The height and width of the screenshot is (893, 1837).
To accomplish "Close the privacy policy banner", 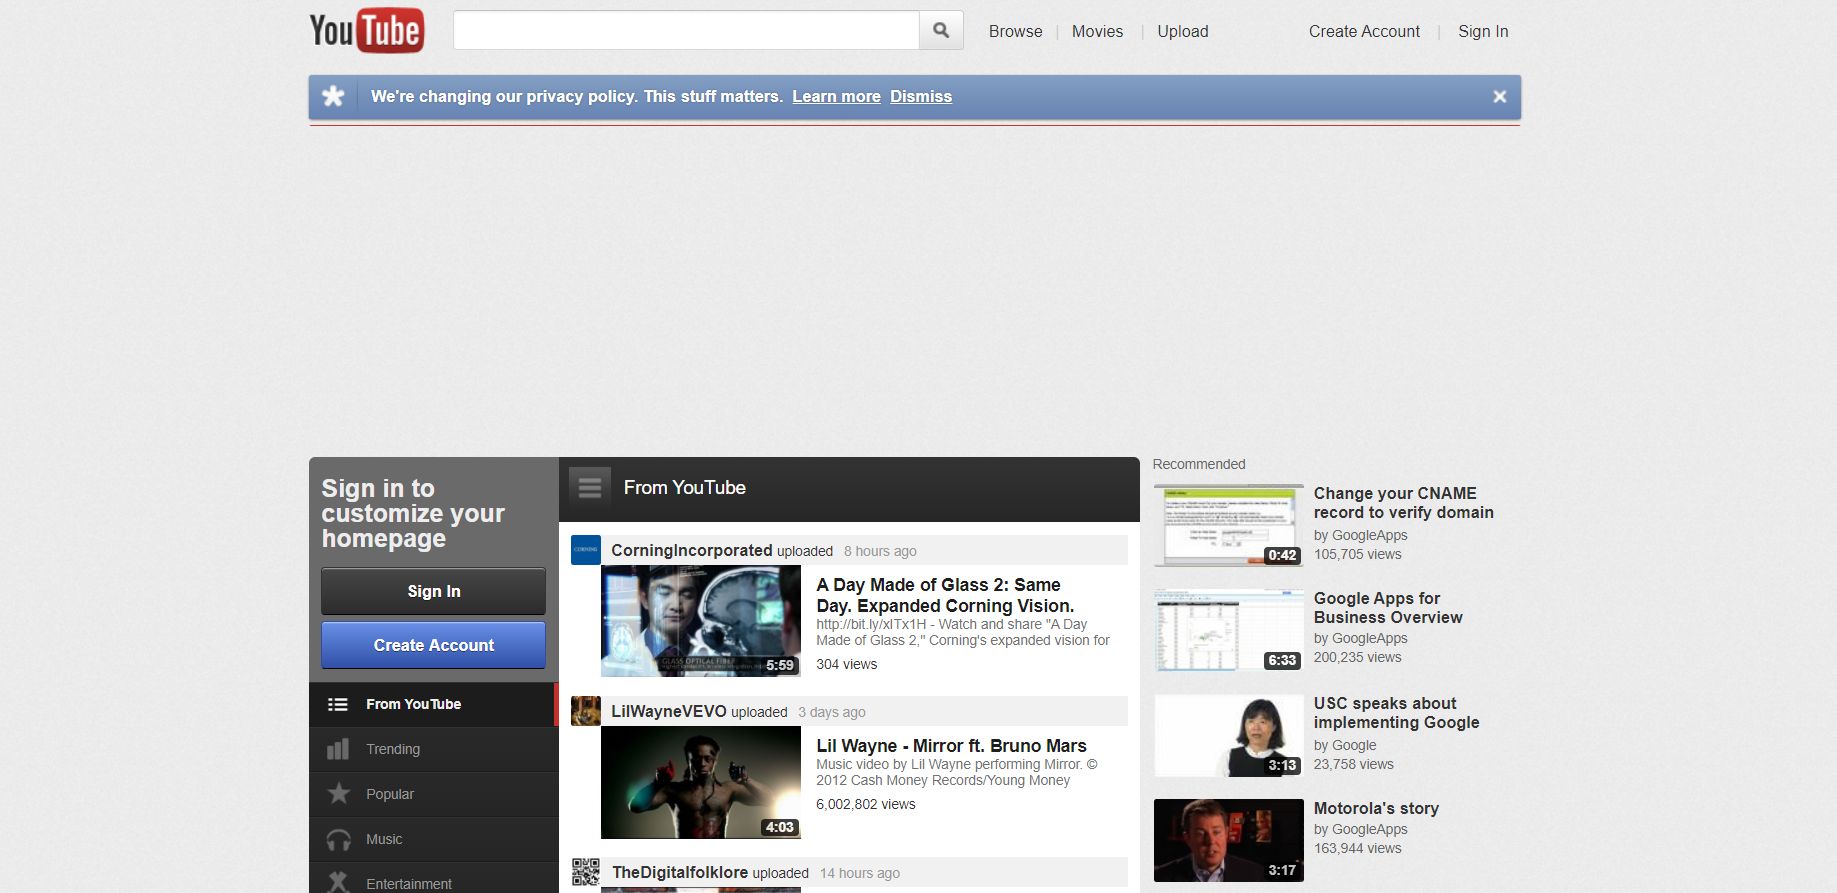I will [x=1499, y=96].
